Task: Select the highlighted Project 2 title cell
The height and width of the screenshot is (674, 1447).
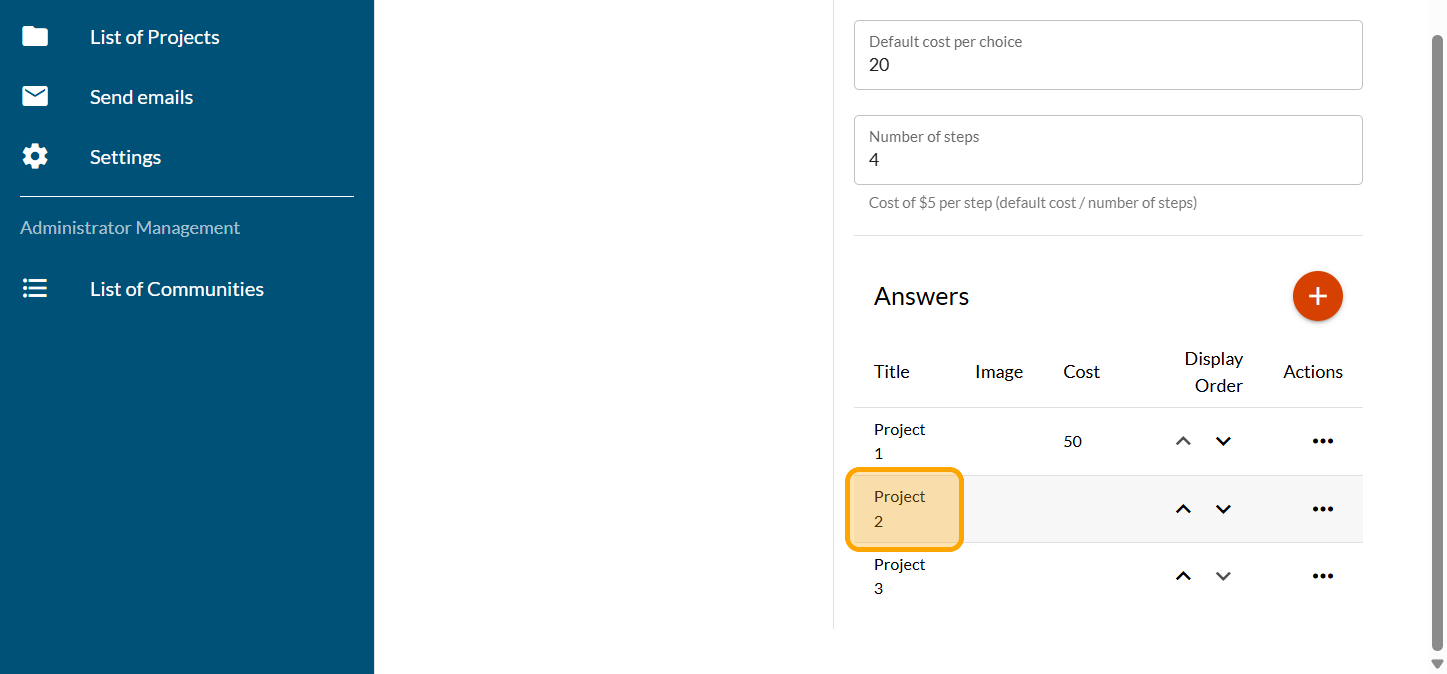Action: 904,509
